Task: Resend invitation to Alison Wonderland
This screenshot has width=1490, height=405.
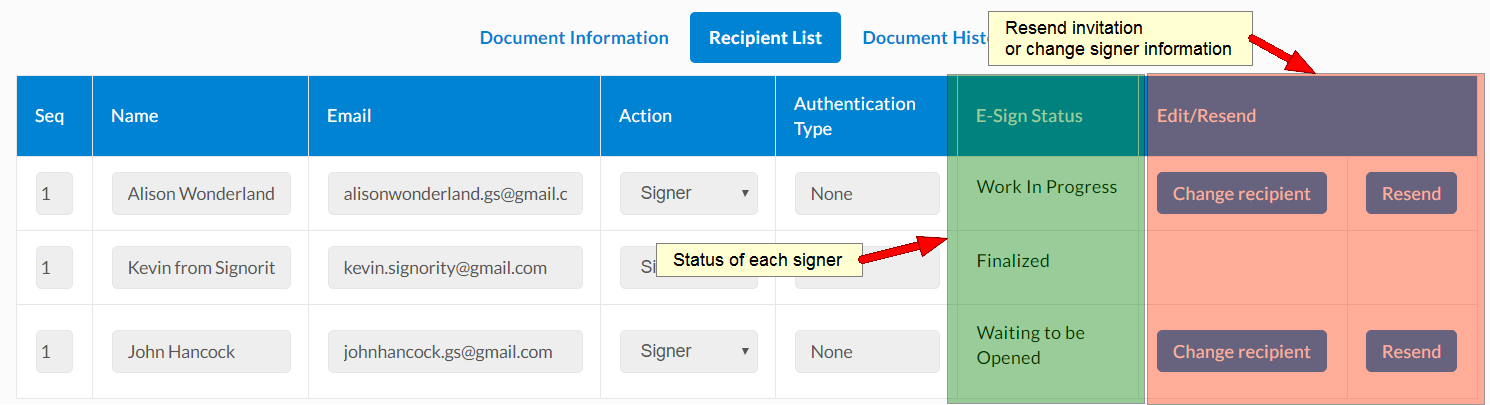Action: 1411,193
